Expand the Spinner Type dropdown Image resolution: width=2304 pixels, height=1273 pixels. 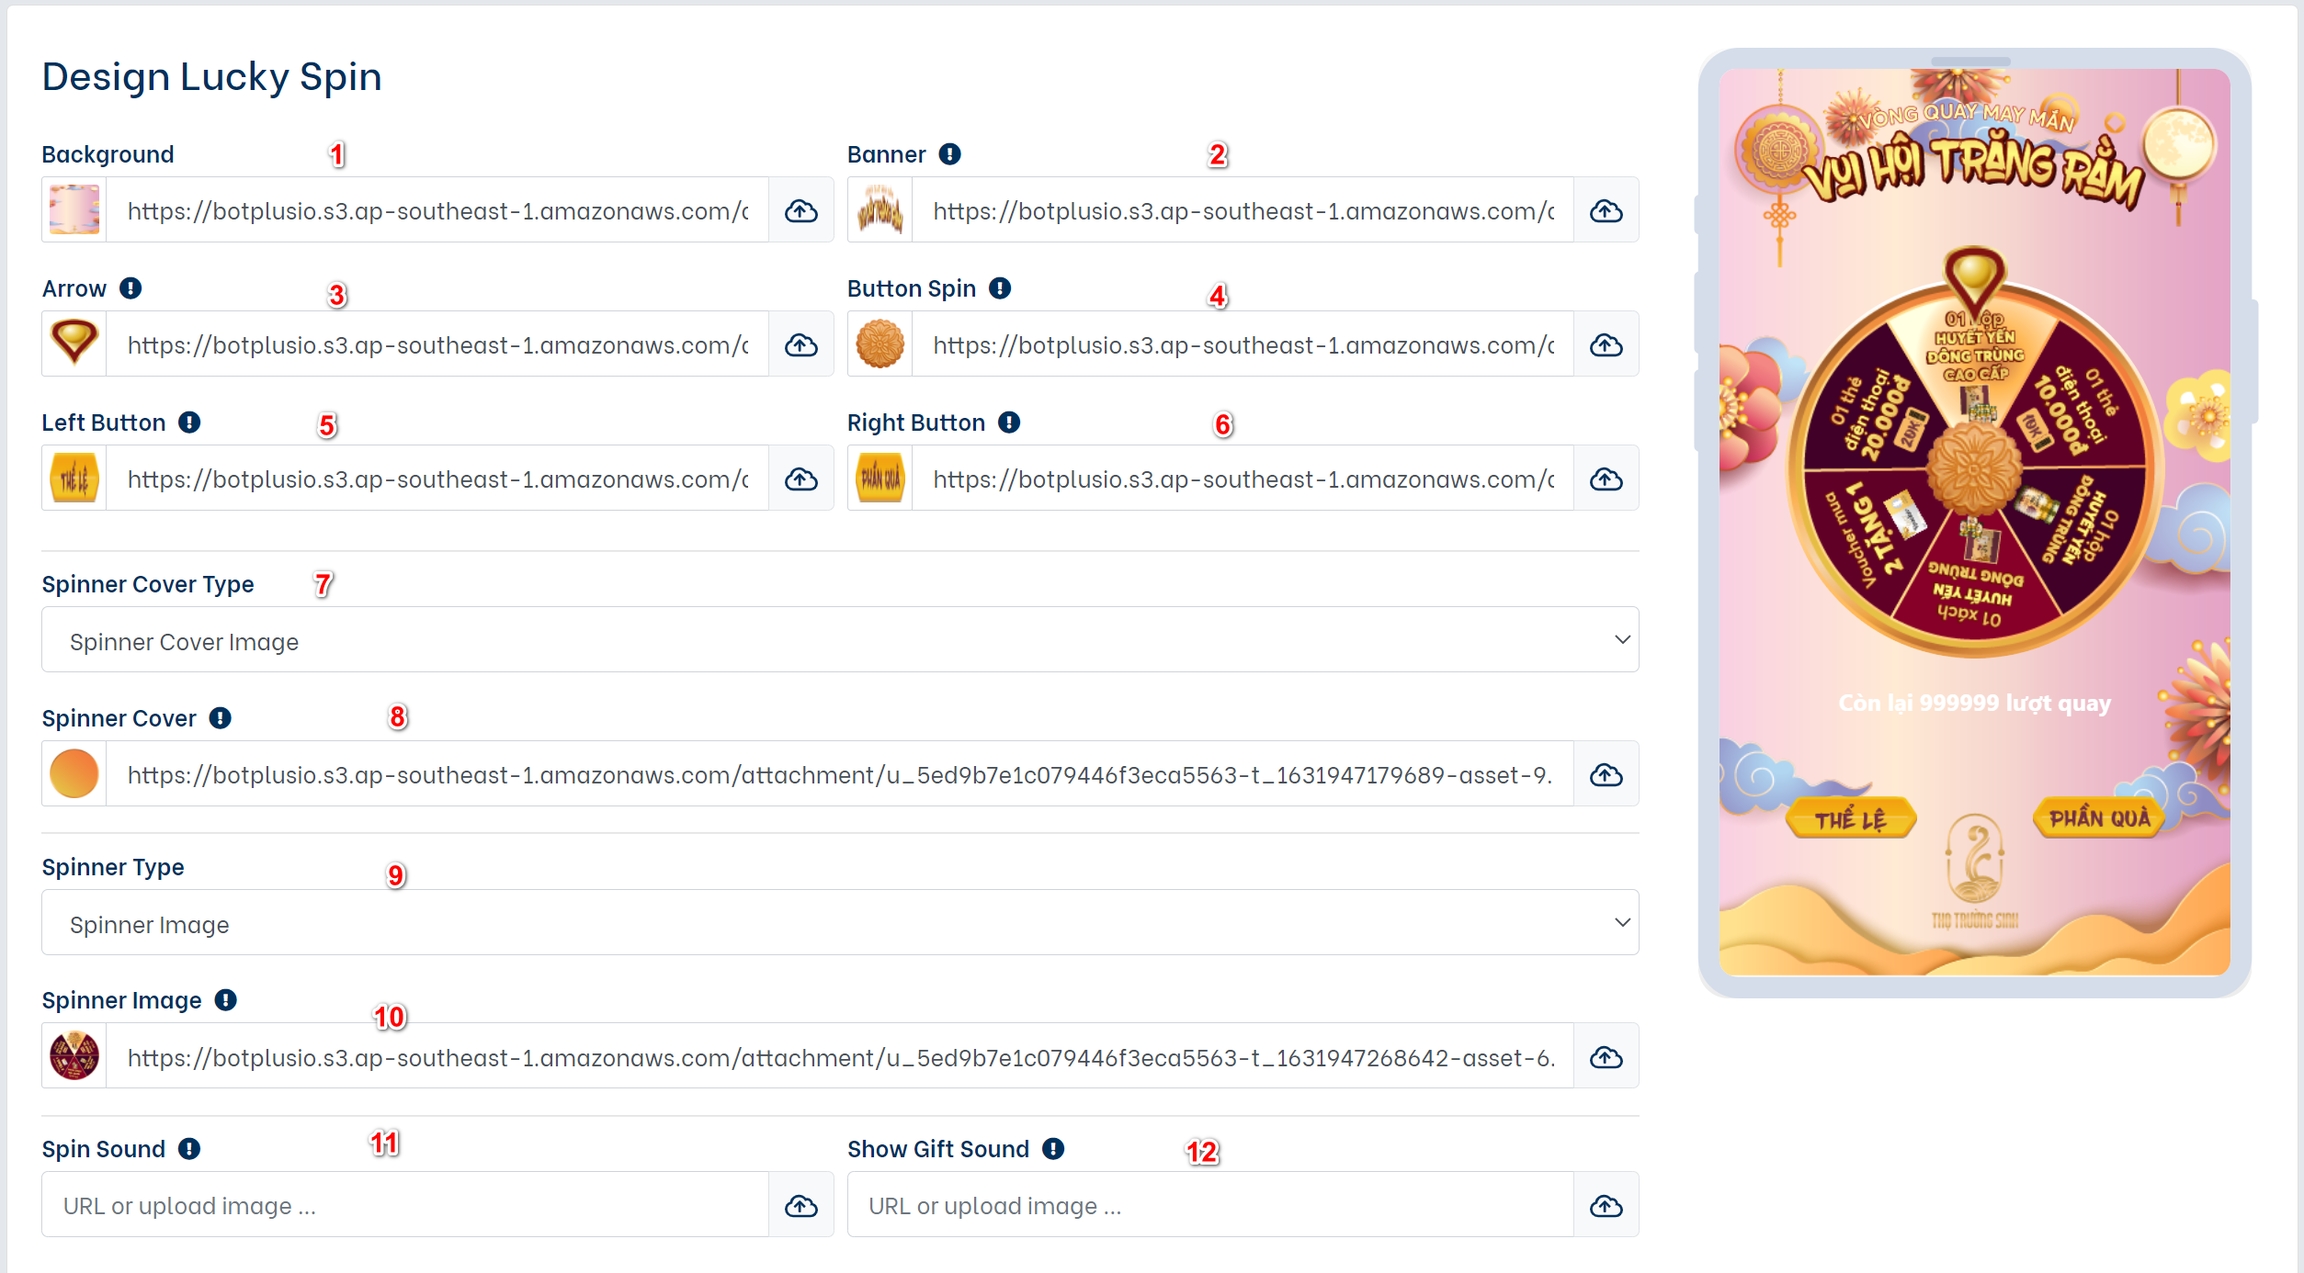pyautogui.click(x=839, y=923)
